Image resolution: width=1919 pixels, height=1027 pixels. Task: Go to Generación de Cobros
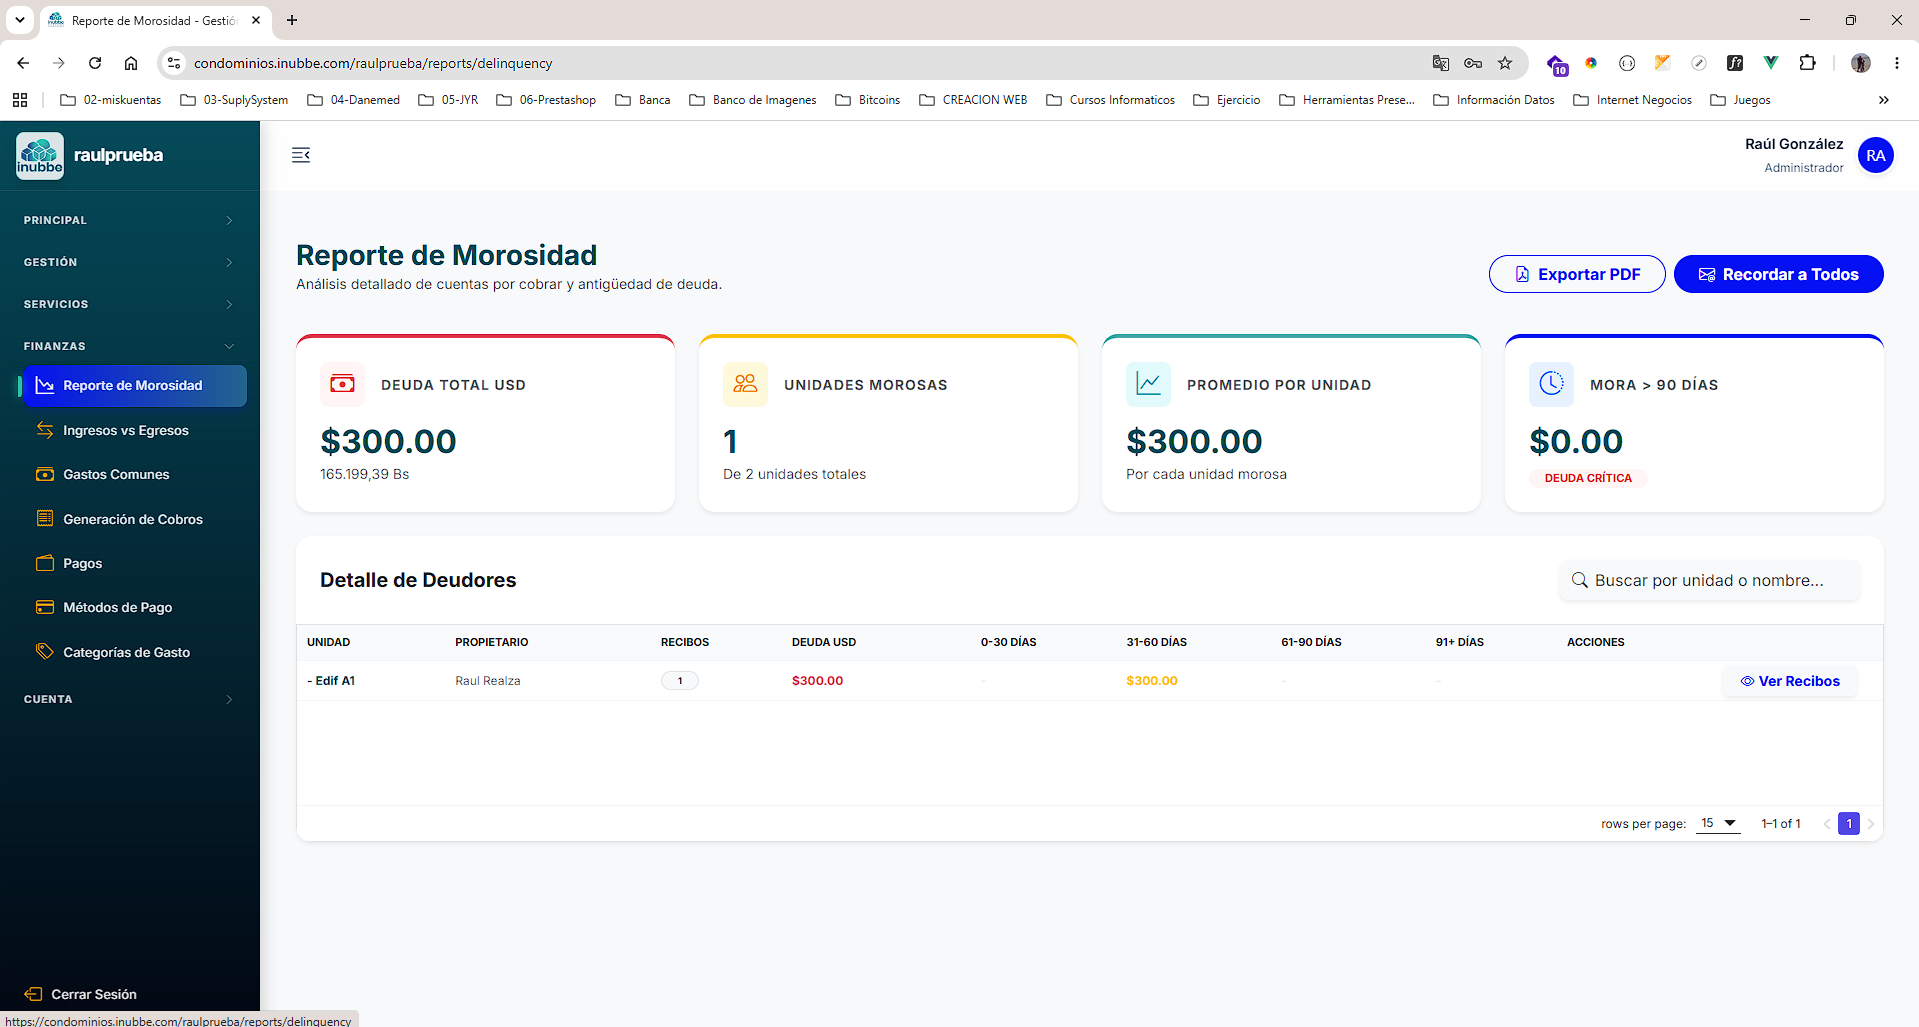(x=134, y=519)
